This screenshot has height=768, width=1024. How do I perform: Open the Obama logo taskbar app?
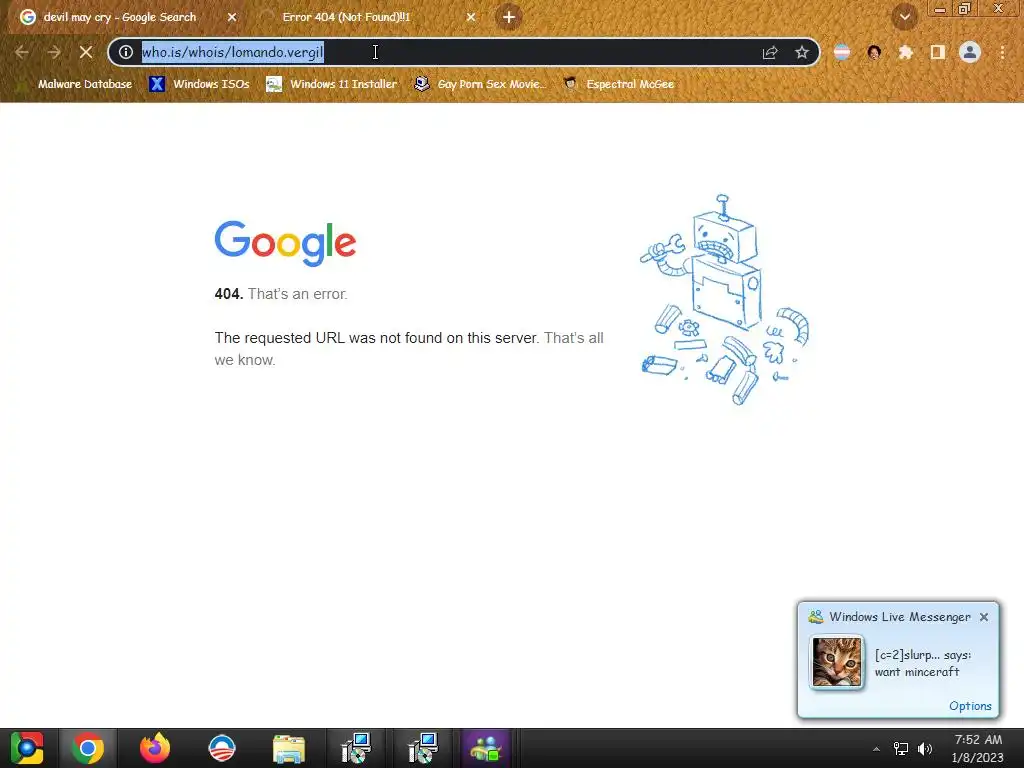pos(221,748)
